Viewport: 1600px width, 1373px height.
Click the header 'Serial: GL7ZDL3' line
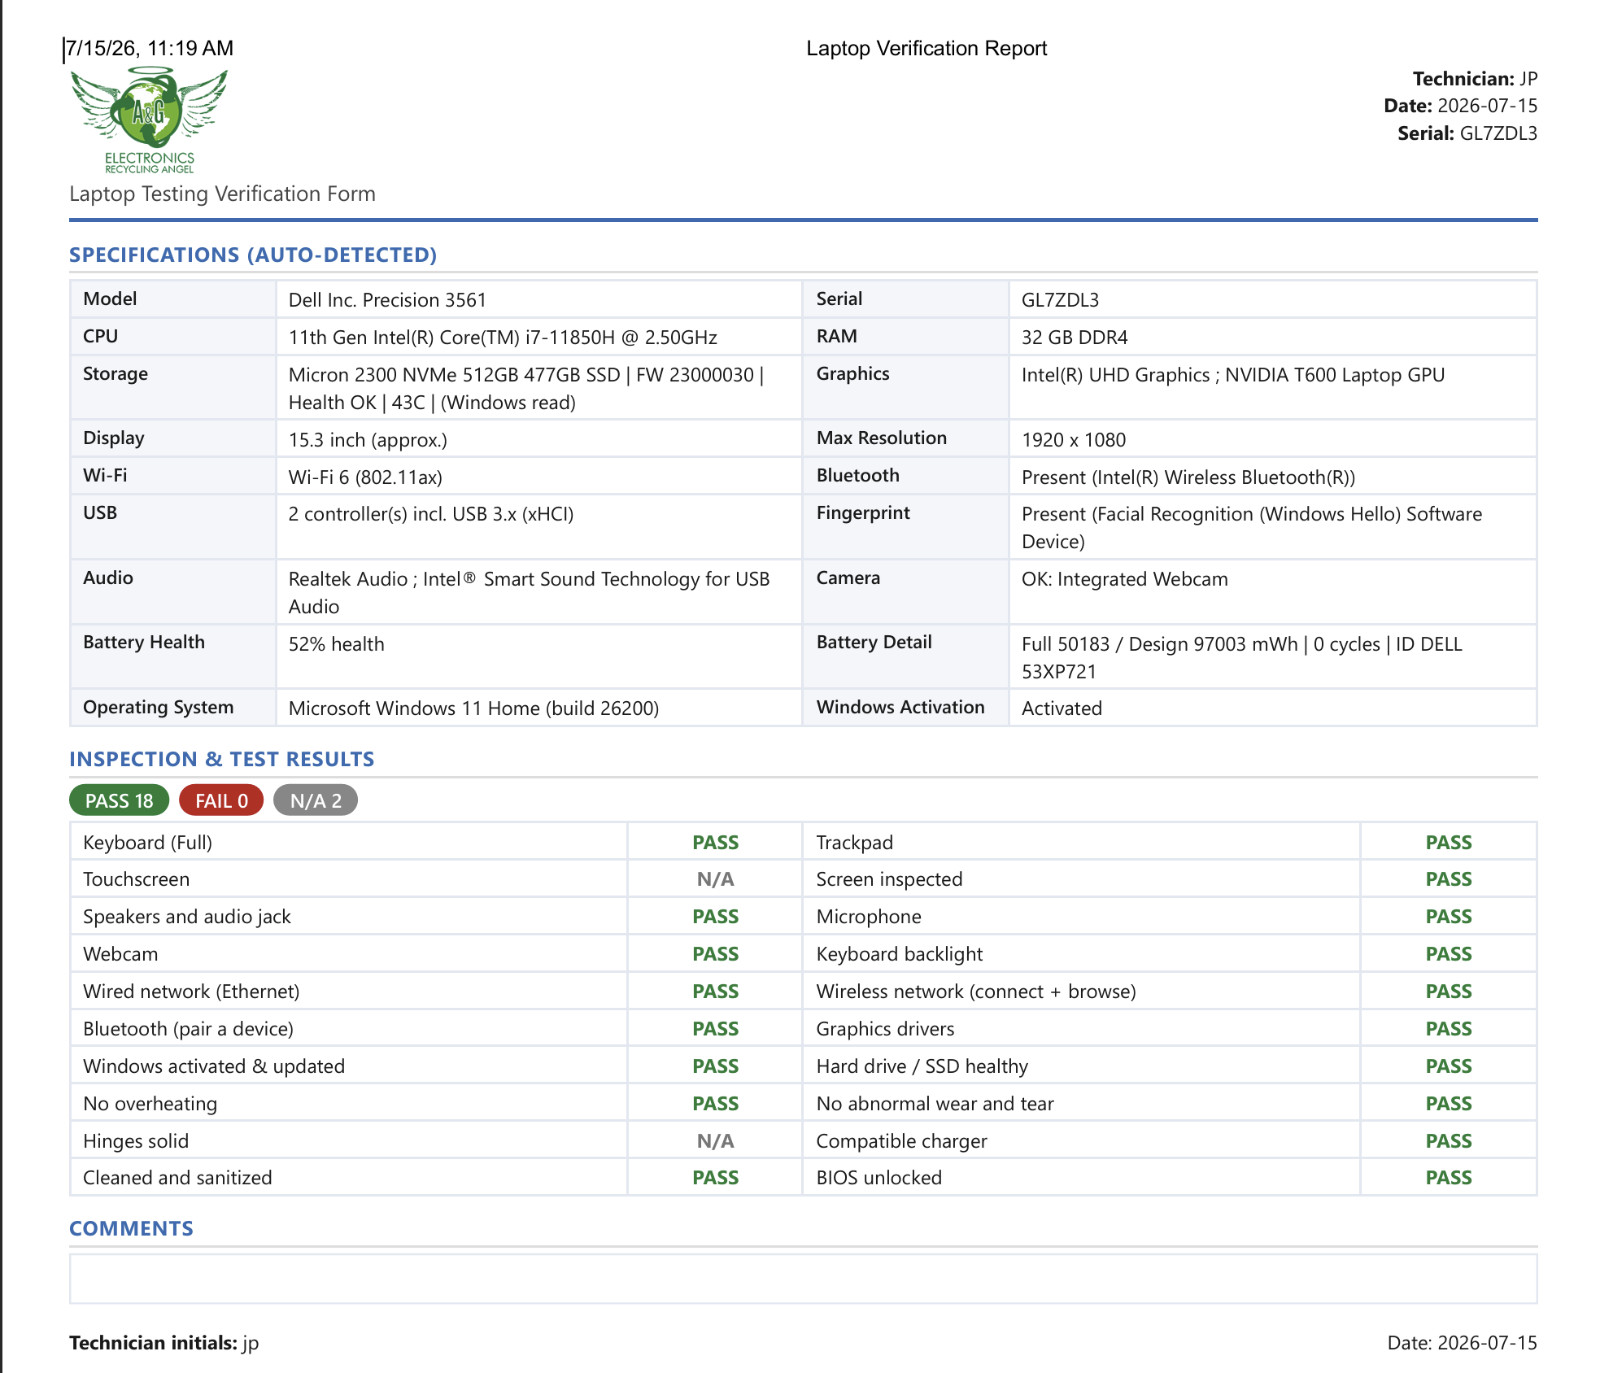coord(1467,134)
